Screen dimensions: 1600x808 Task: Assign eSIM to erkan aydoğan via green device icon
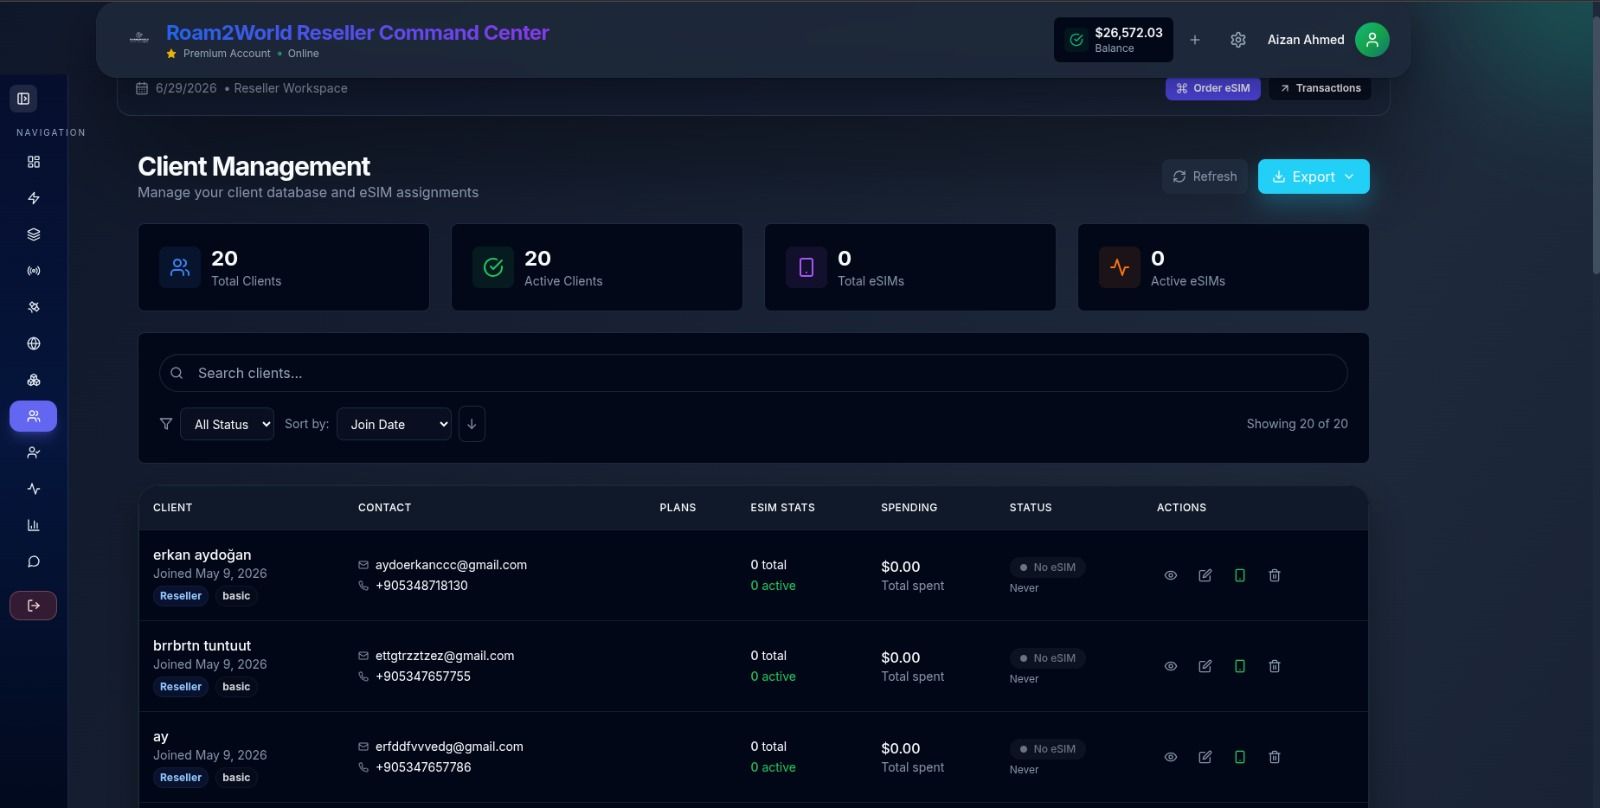1240,575
